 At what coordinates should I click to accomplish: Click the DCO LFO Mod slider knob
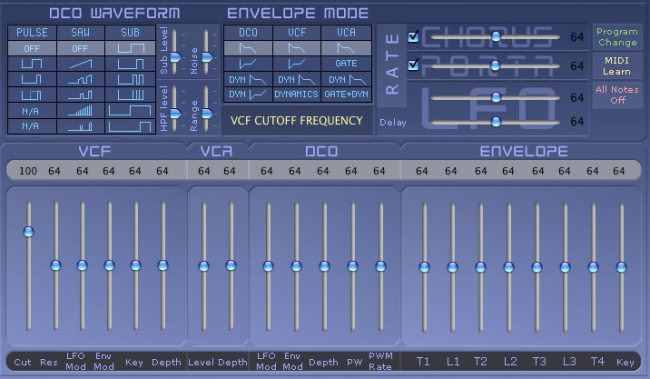point(268,266)
